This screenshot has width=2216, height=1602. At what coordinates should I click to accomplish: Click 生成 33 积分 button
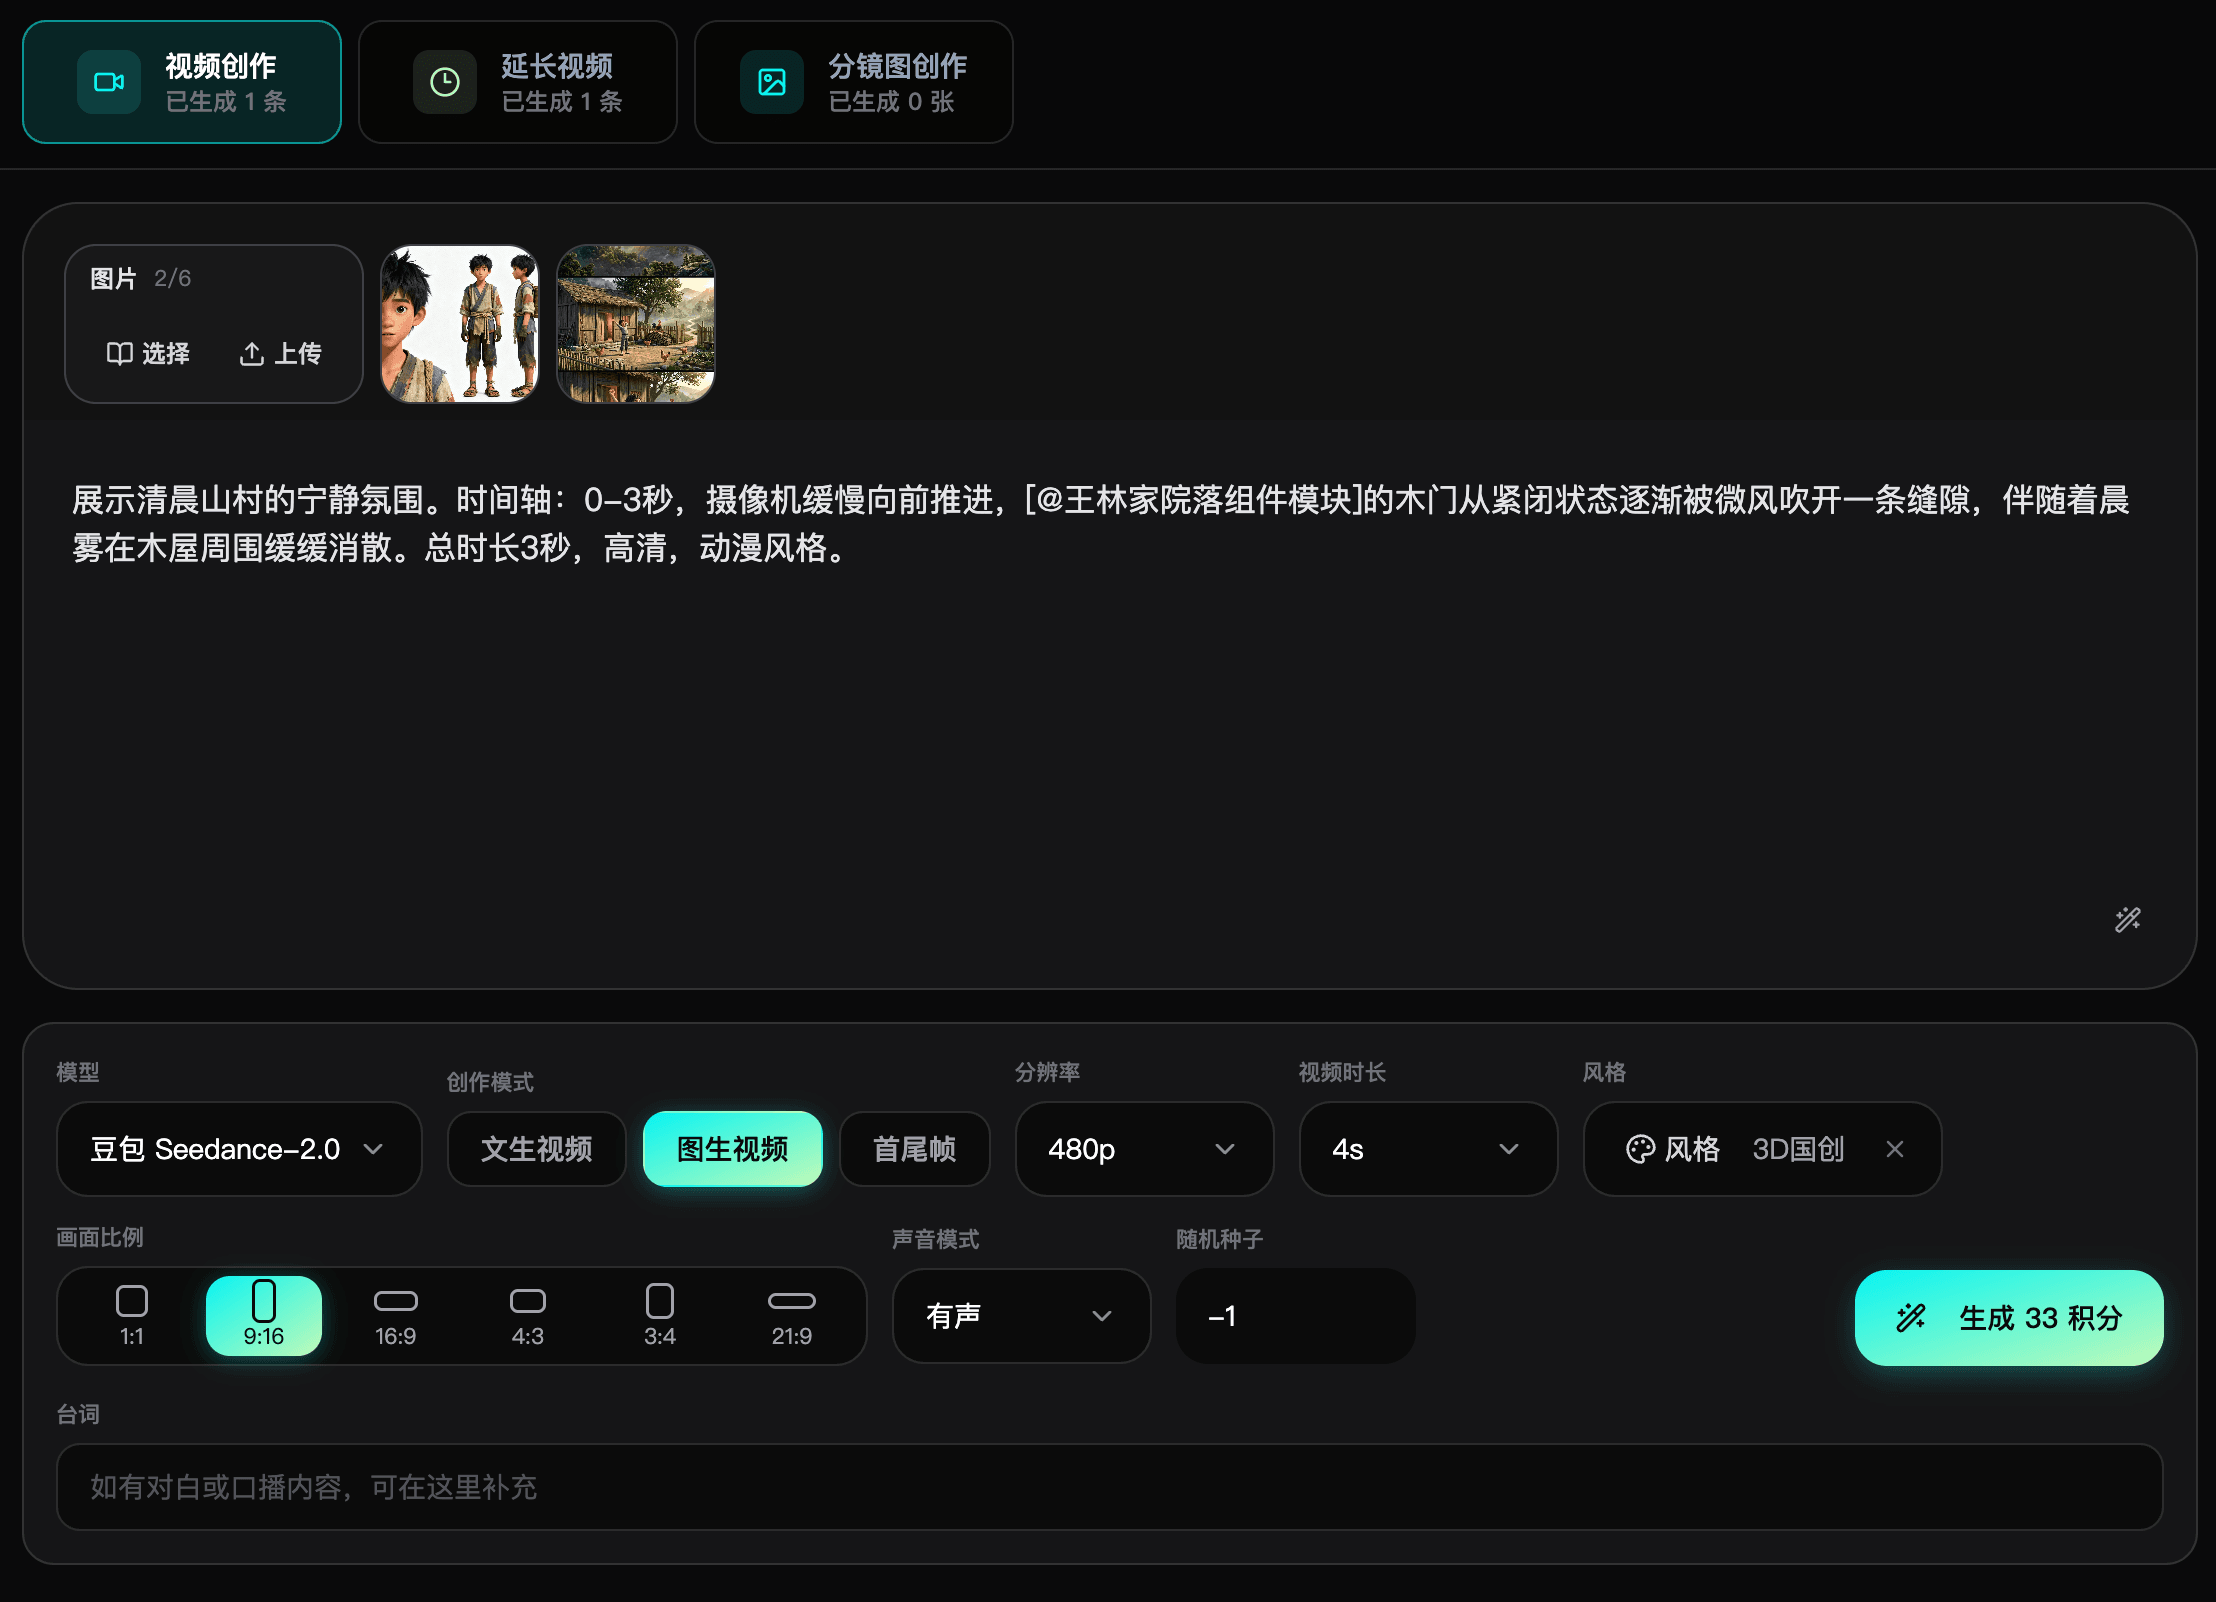(x=2009, y=1318)
